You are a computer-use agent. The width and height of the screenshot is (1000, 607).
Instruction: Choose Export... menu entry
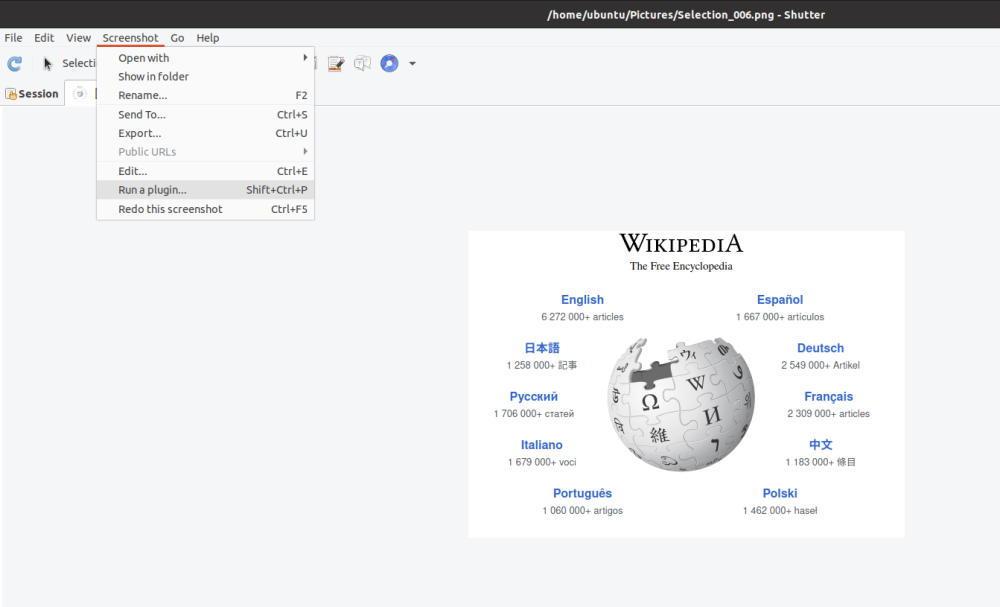pos(205,133)
